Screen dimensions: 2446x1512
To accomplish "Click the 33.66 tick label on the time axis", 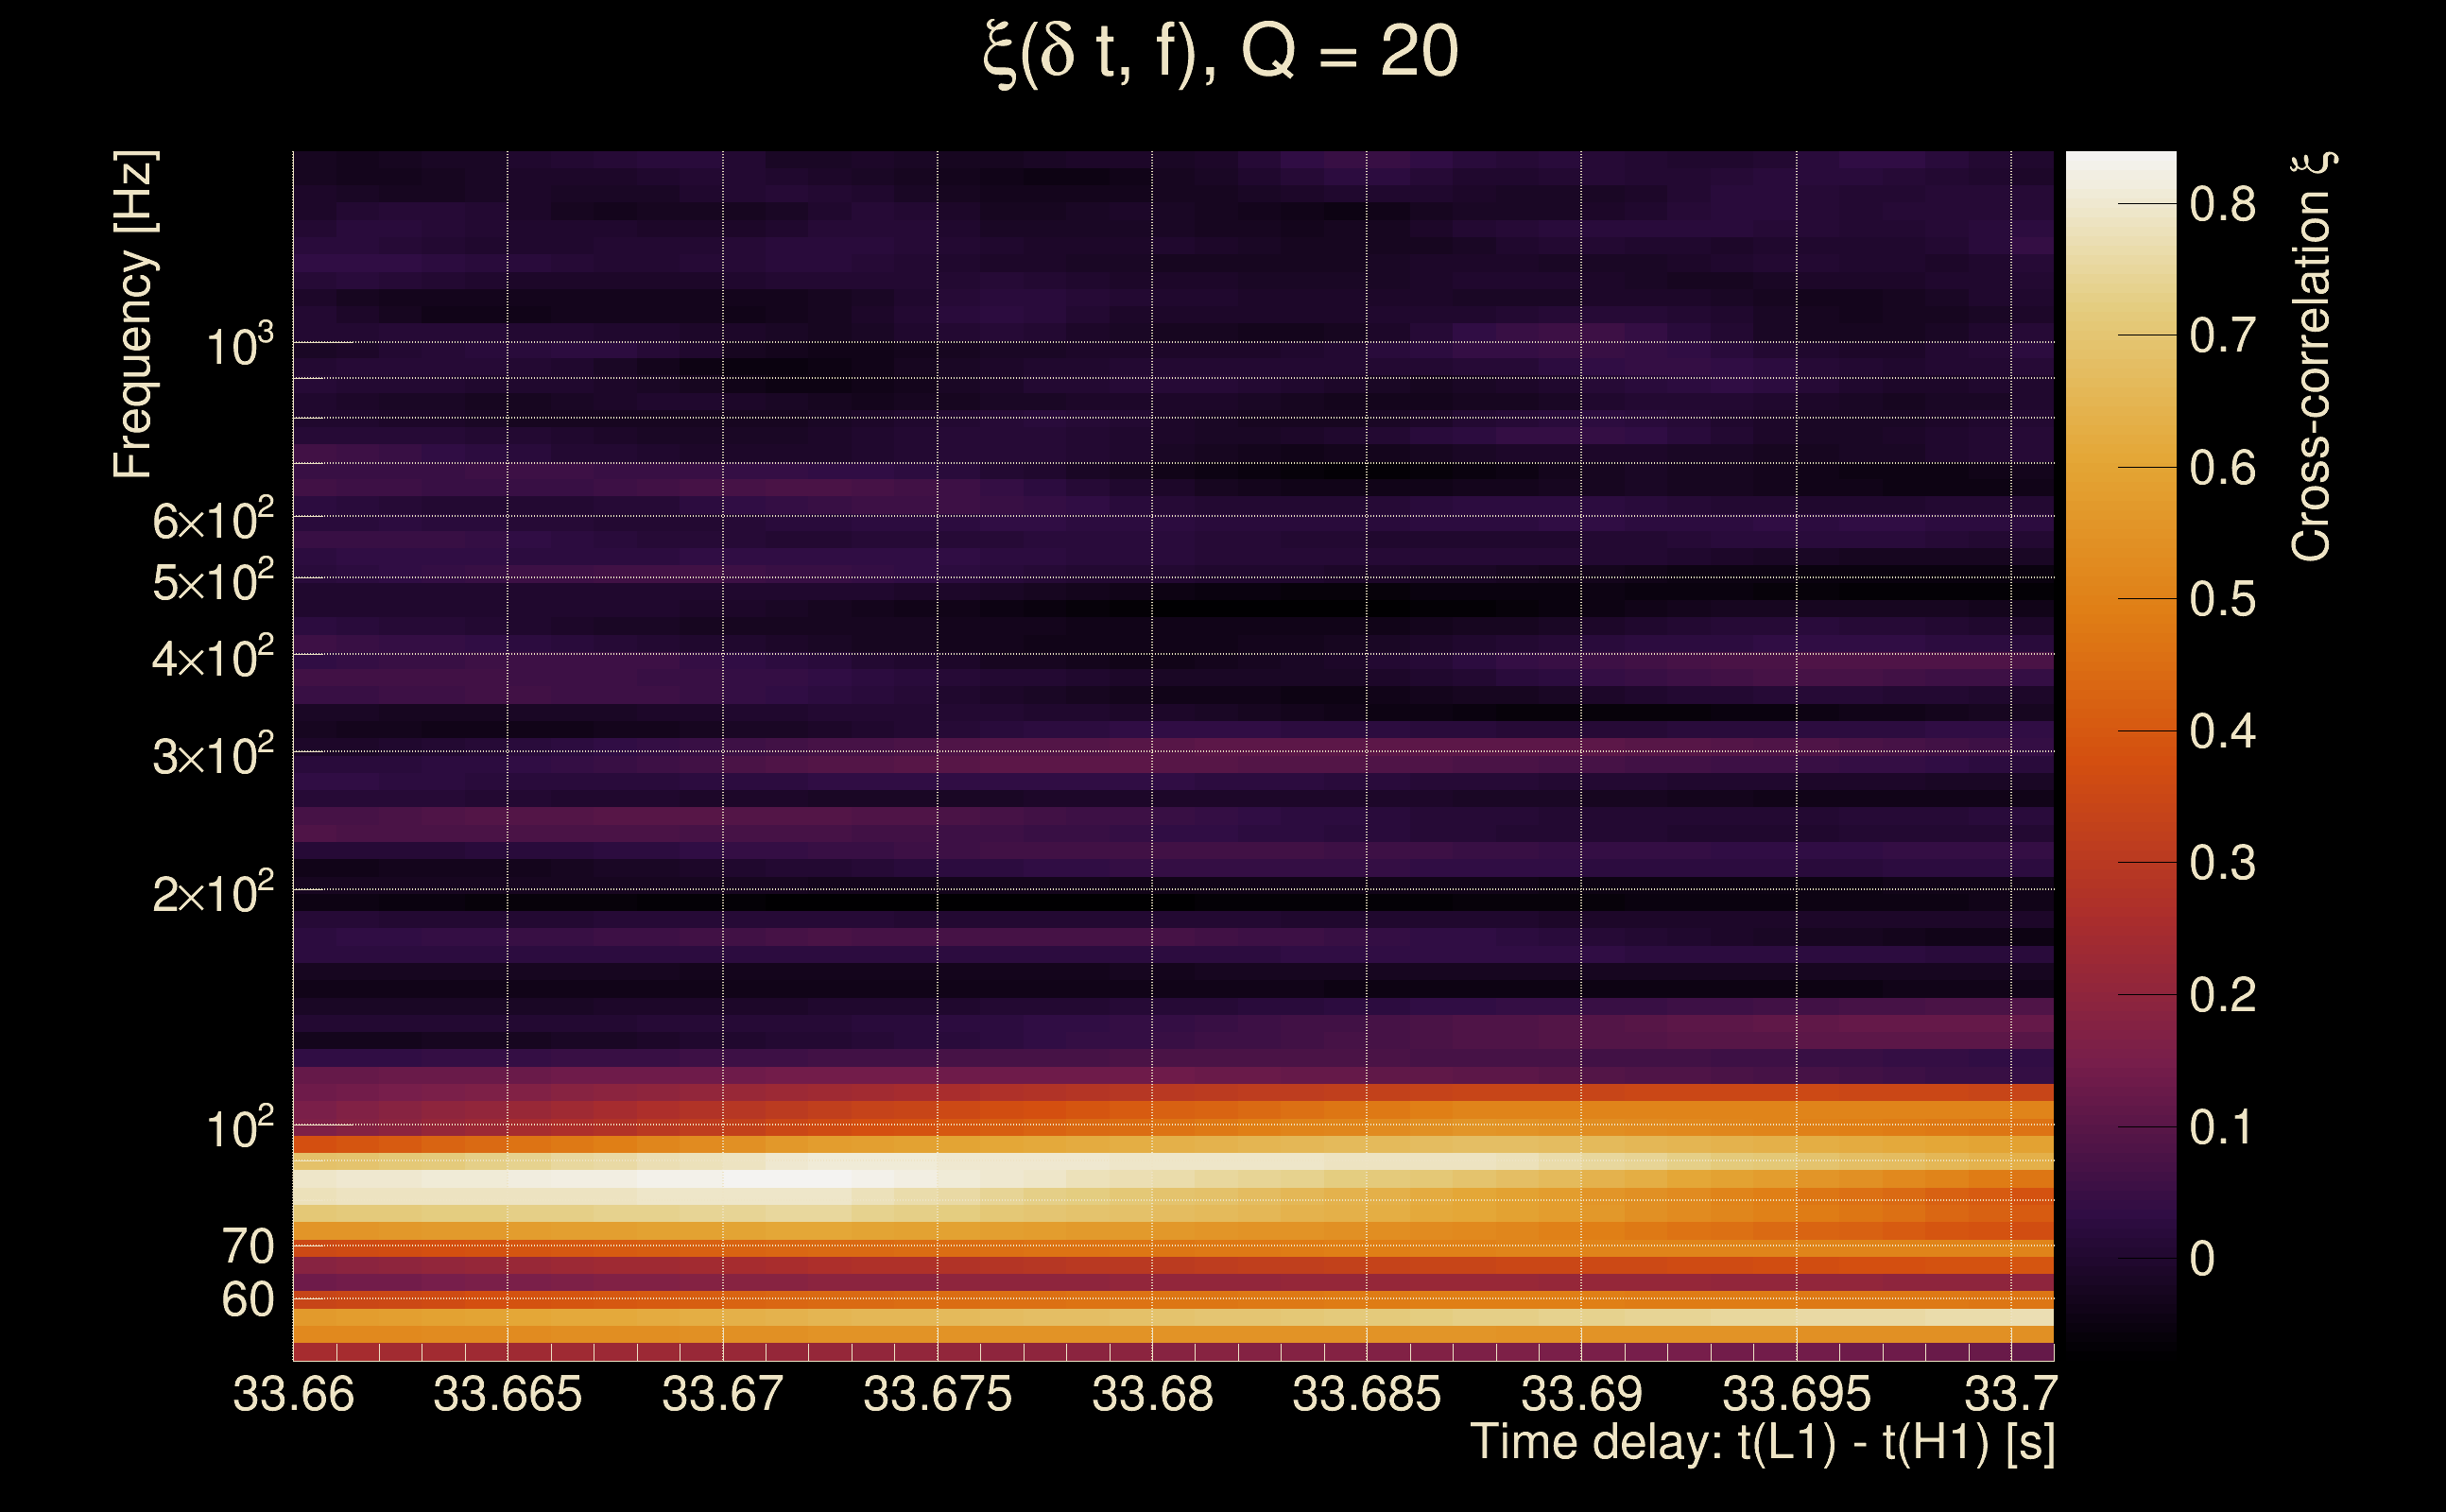I will (293, 1394).
